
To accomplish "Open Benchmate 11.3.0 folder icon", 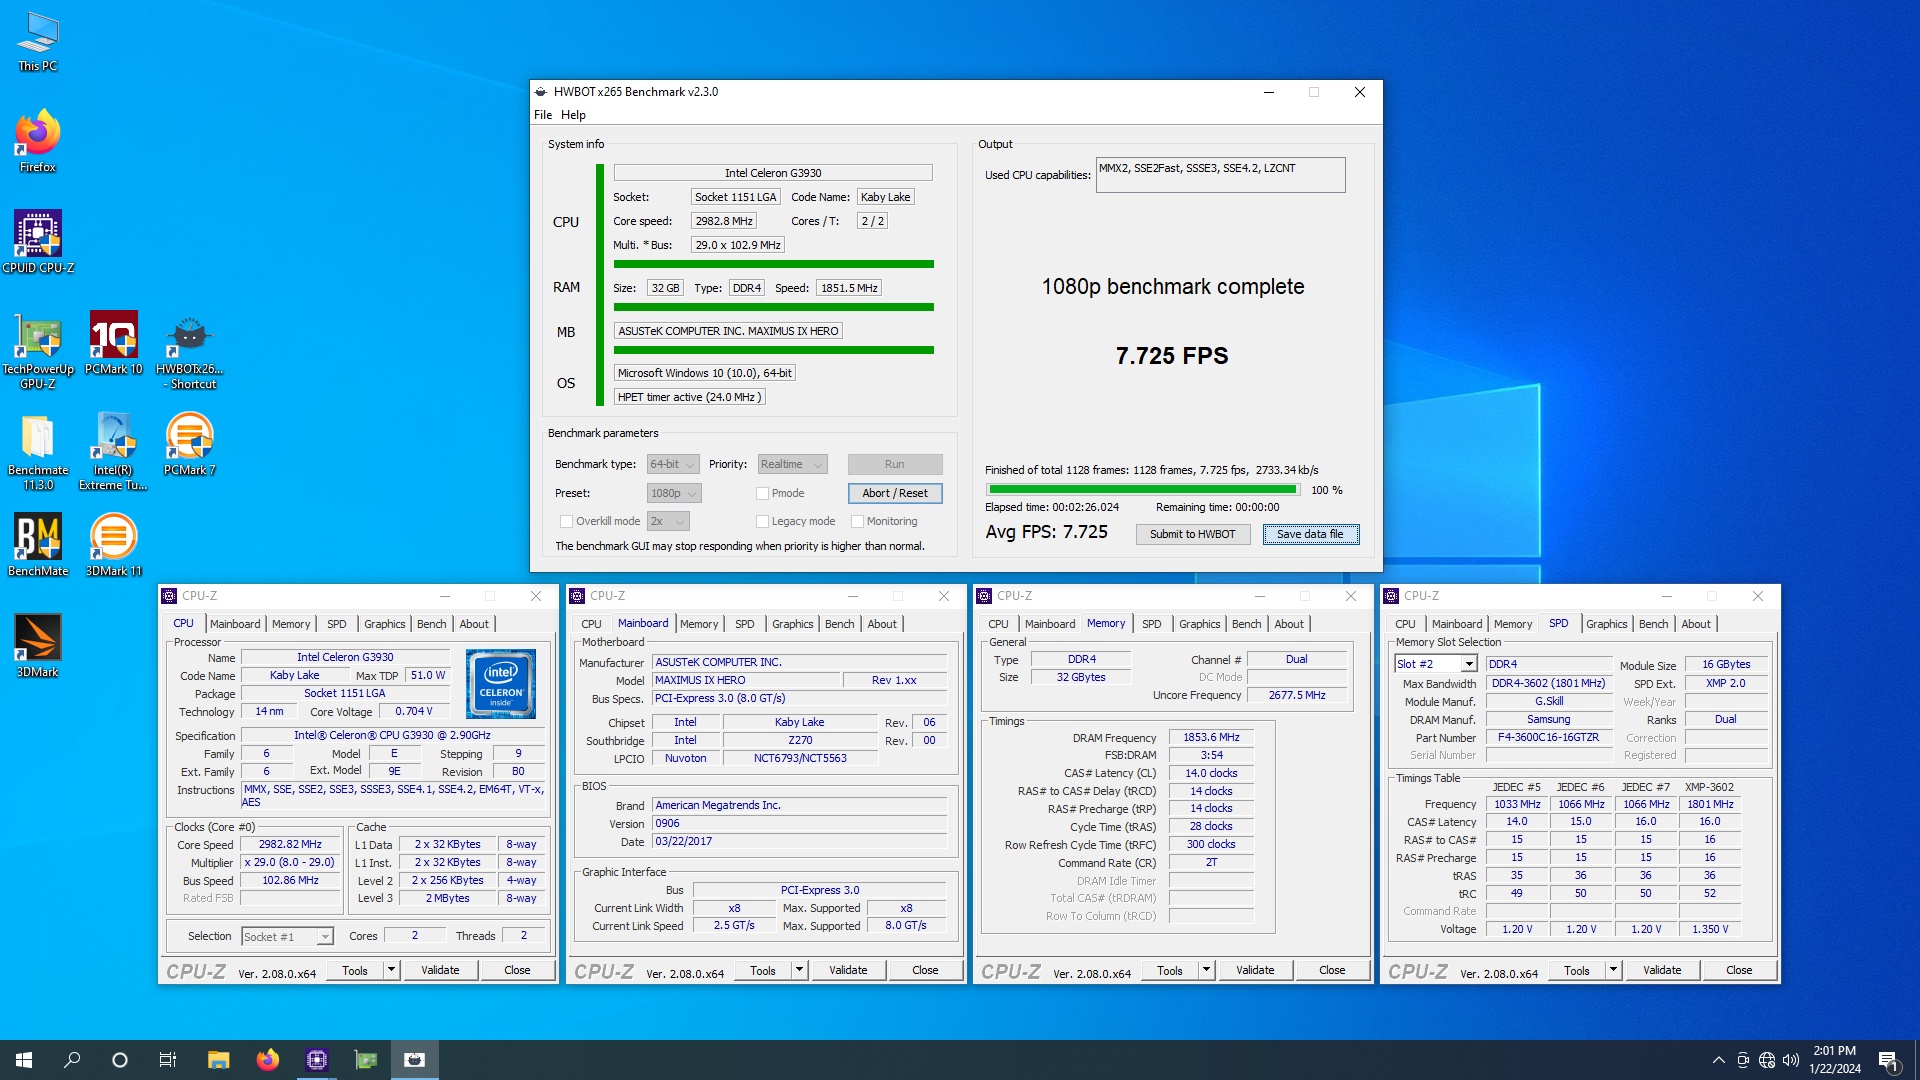I will (38, 451).
